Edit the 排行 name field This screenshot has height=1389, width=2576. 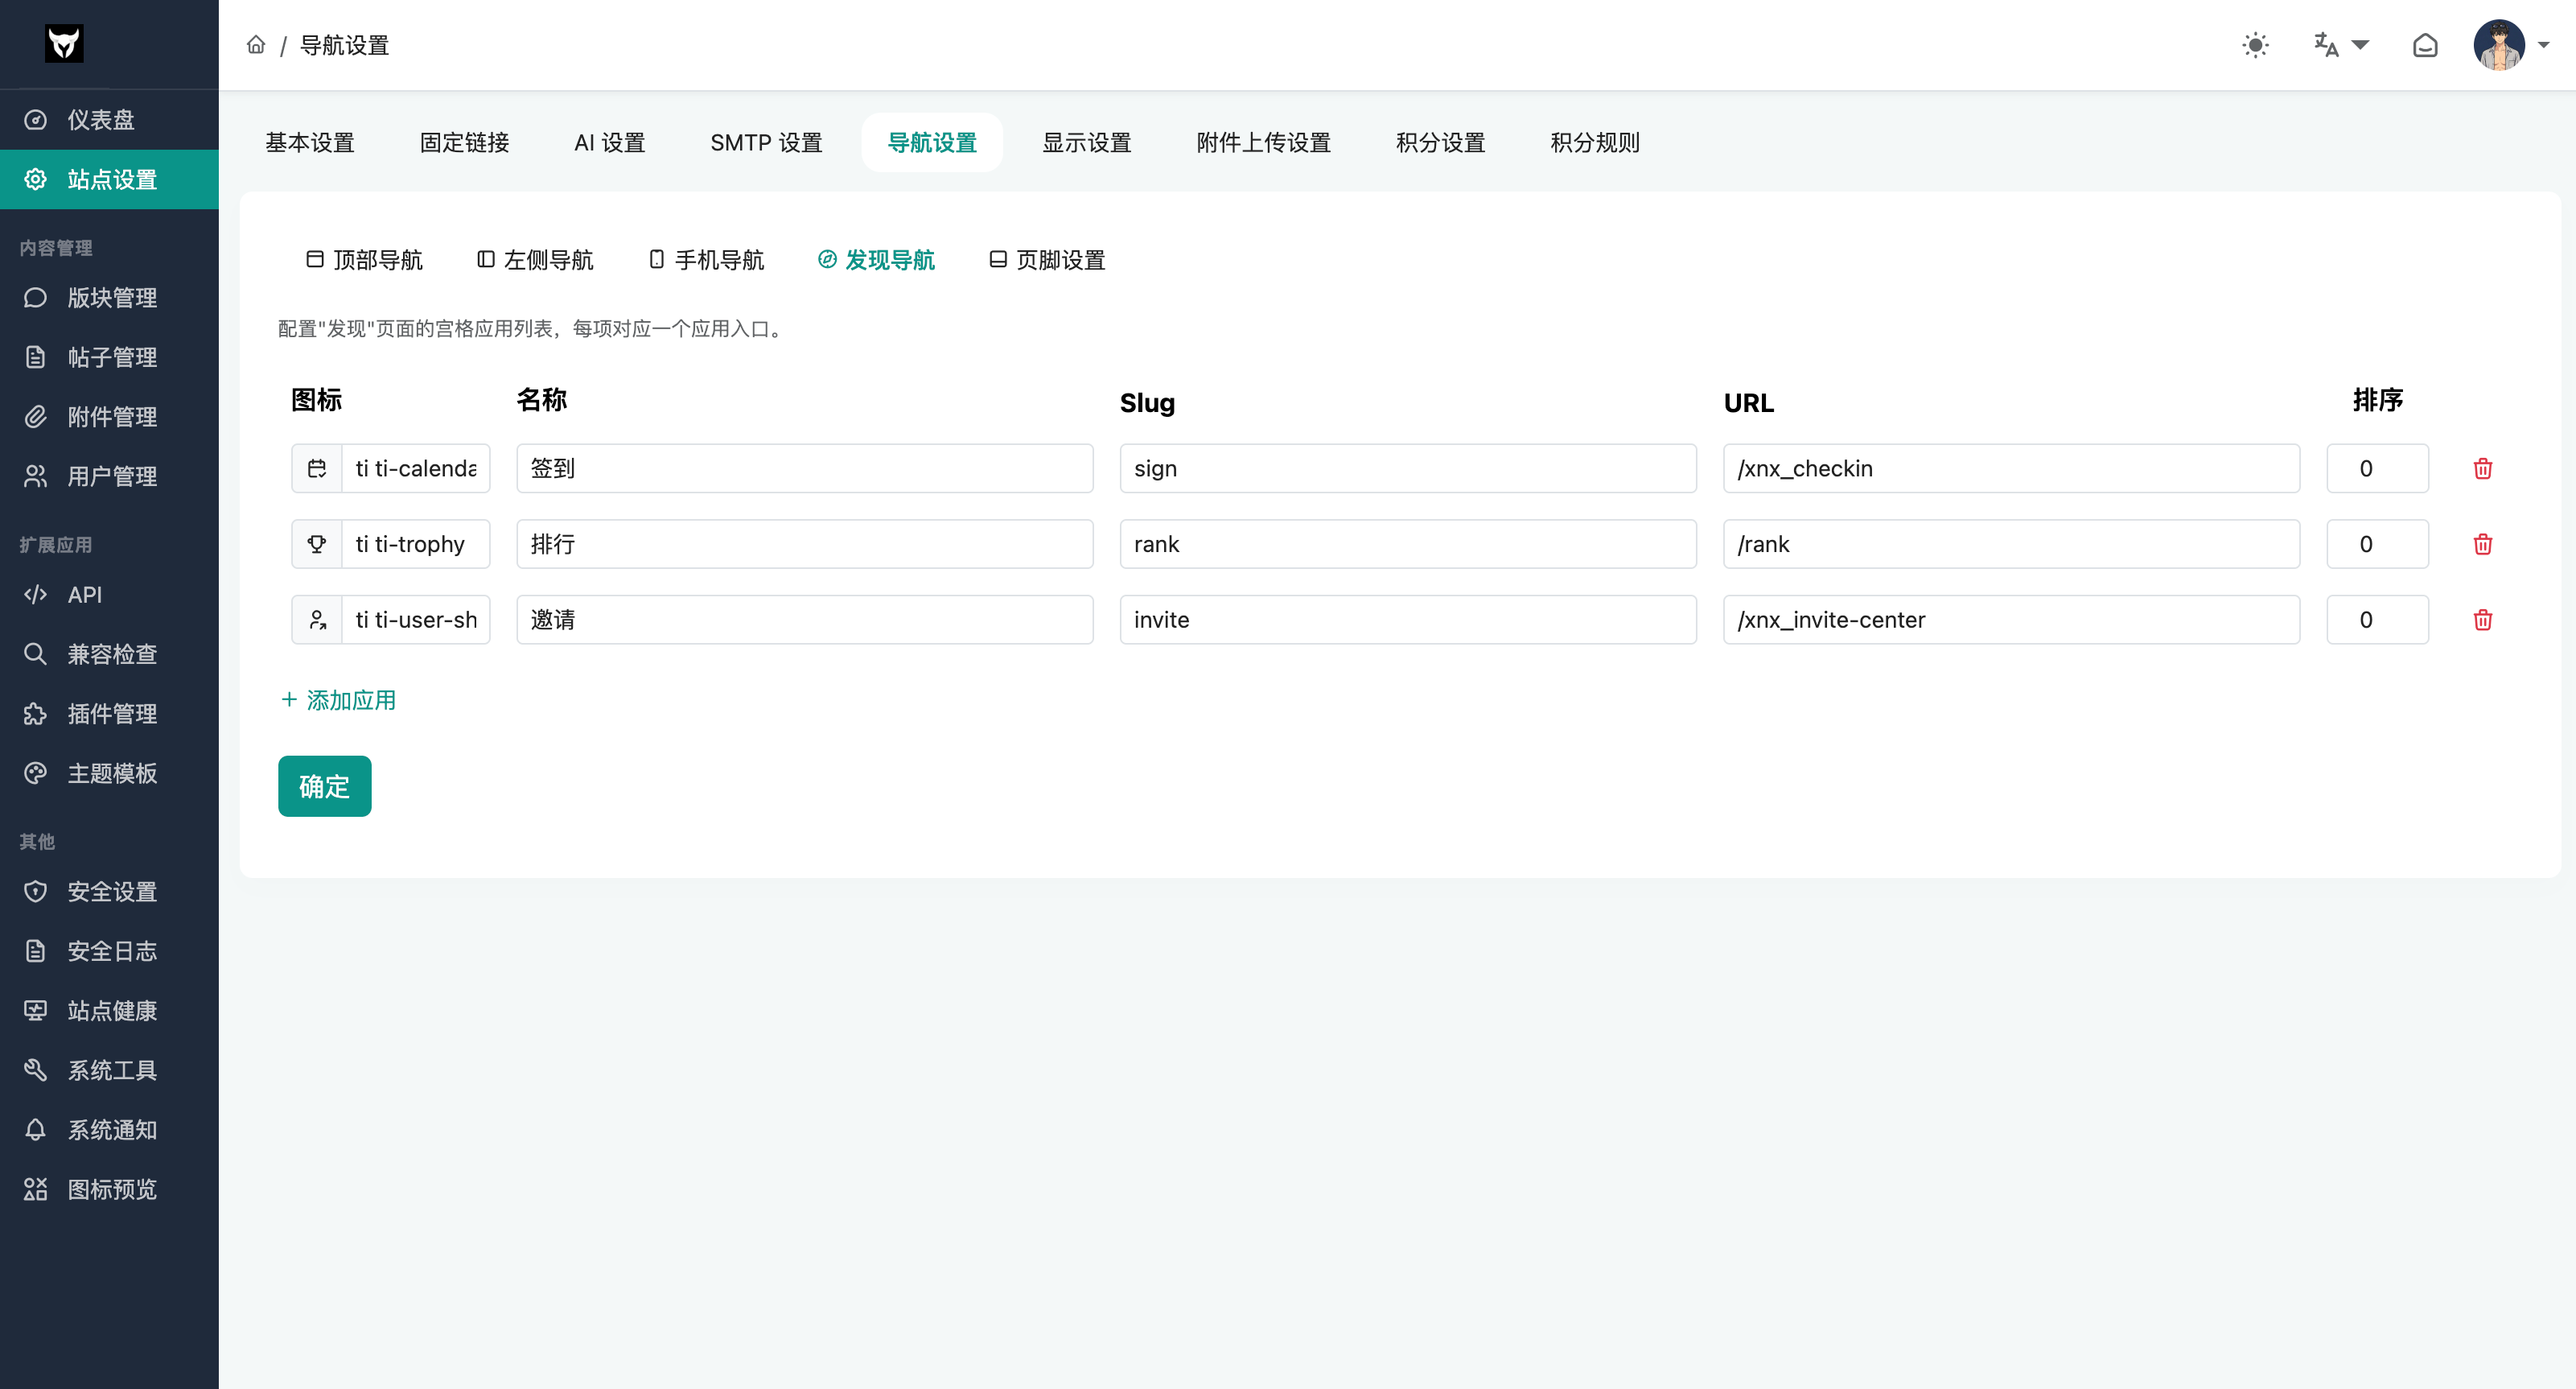(805, 544)
